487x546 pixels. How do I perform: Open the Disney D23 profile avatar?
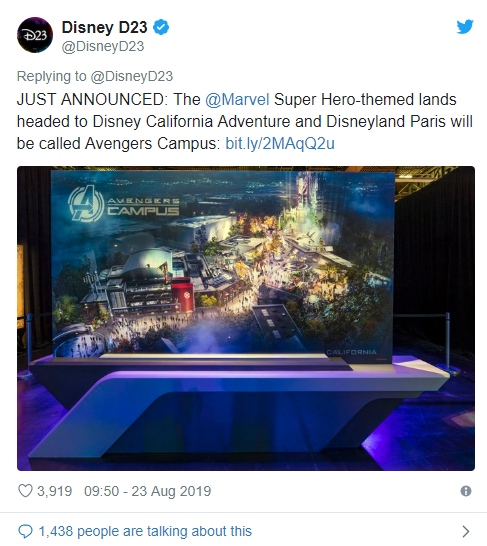pos(35,35)
